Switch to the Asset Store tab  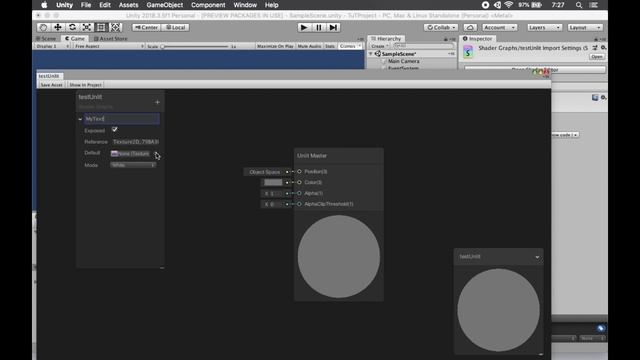[x=111, y=38]
